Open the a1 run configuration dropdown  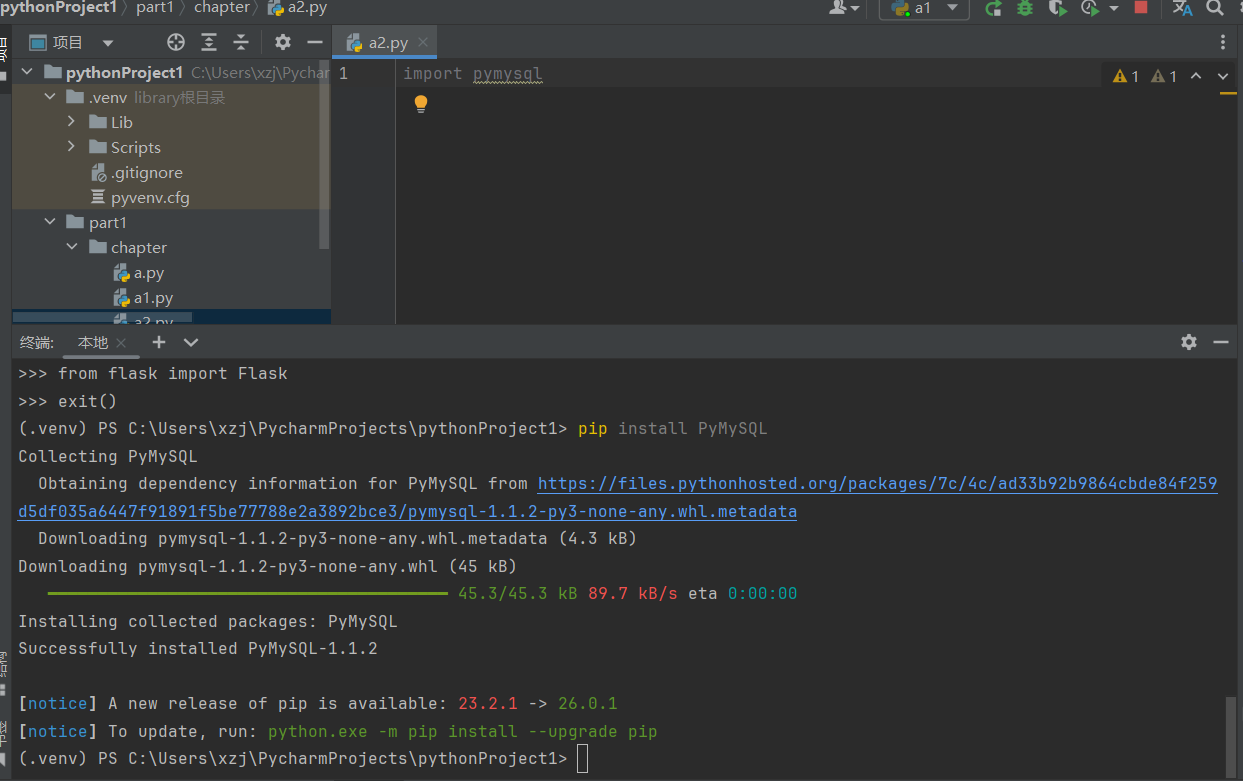coord(924,8)
